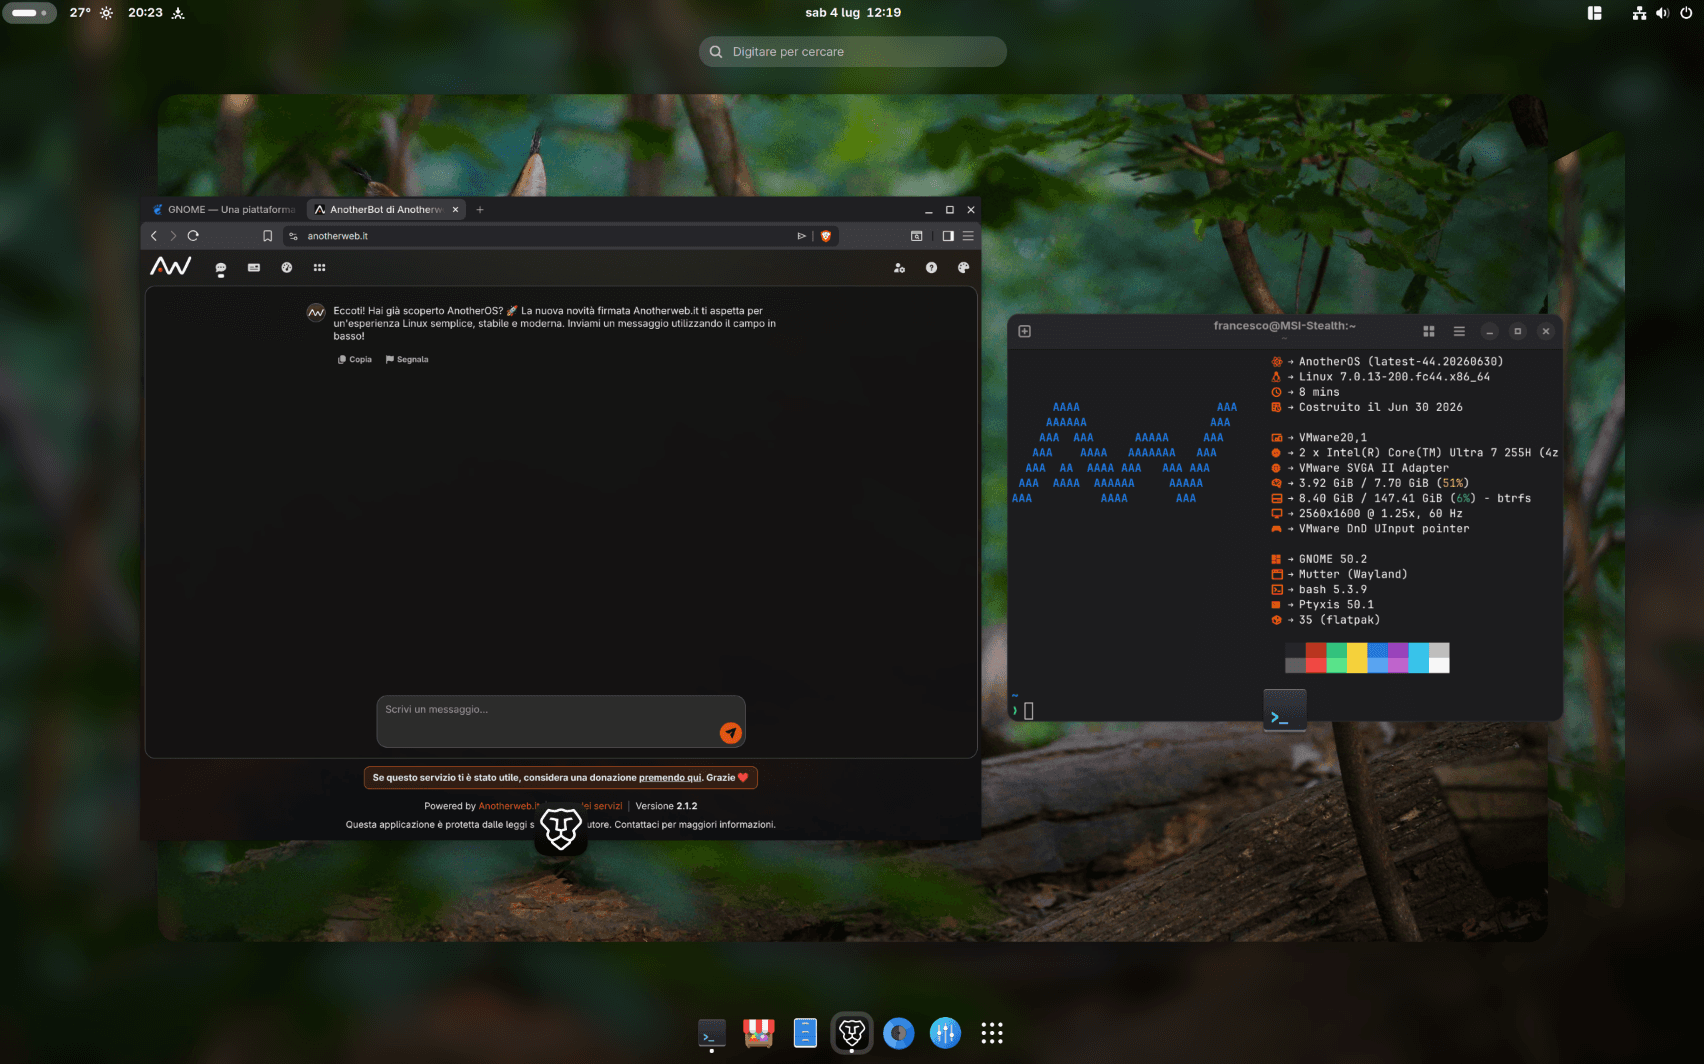Toggle the Brave sidebar panel
Image resolution: width=1704 pixels, height=1064 pixels.
tap(948, 236)
